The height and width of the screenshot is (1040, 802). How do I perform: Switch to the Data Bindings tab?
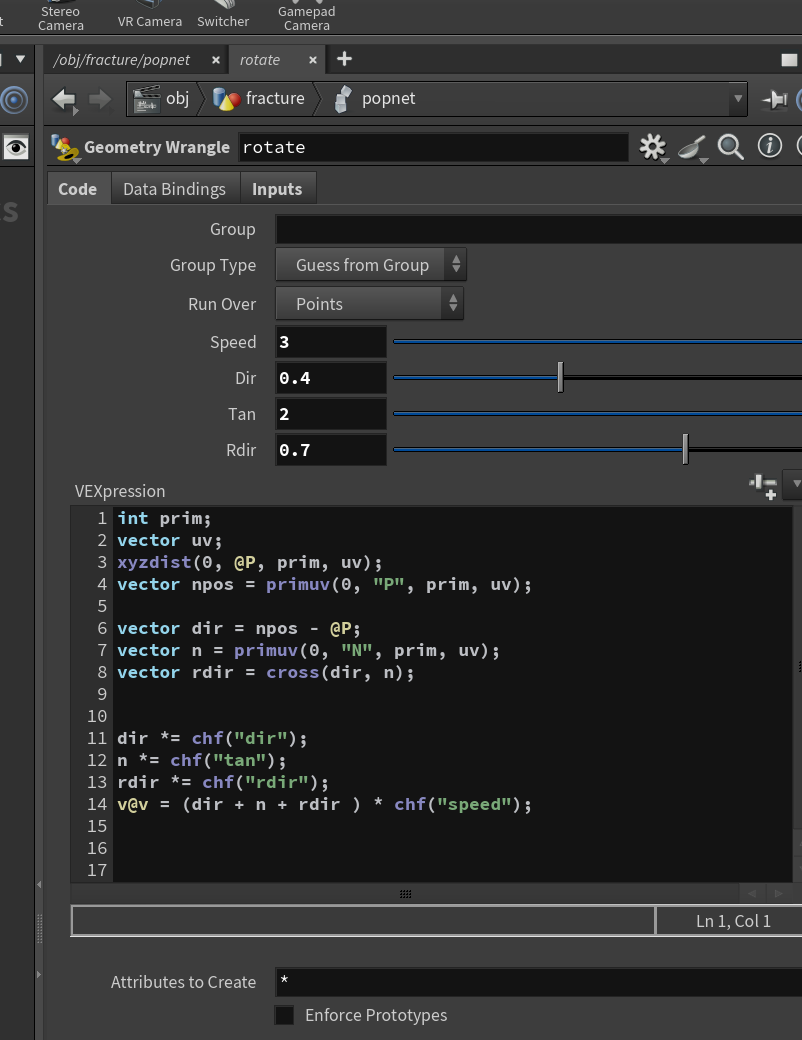174,189
